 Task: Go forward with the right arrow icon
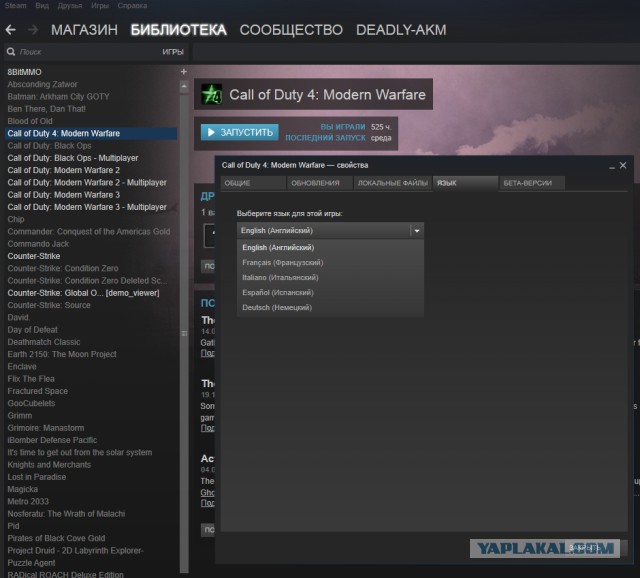point(33,30)
